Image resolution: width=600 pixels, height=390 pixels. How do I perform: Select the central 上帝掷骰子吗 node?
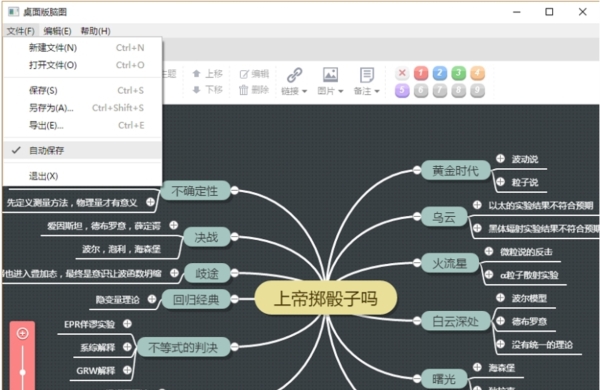click(326, 298)
